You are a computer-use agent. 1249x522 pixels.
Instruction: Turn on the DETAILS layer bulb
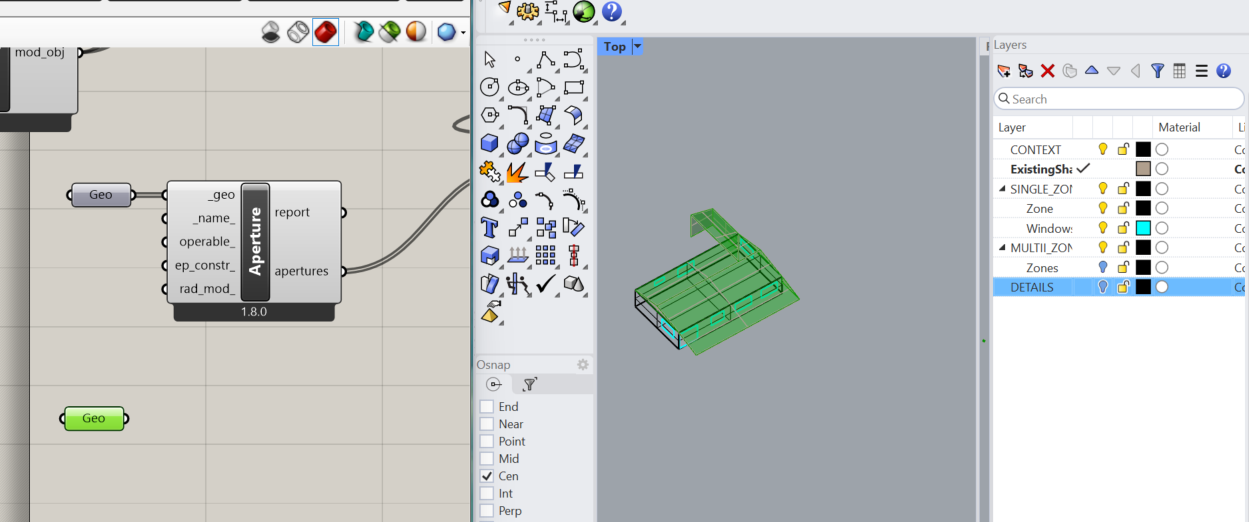click(x=1103, y=287)
